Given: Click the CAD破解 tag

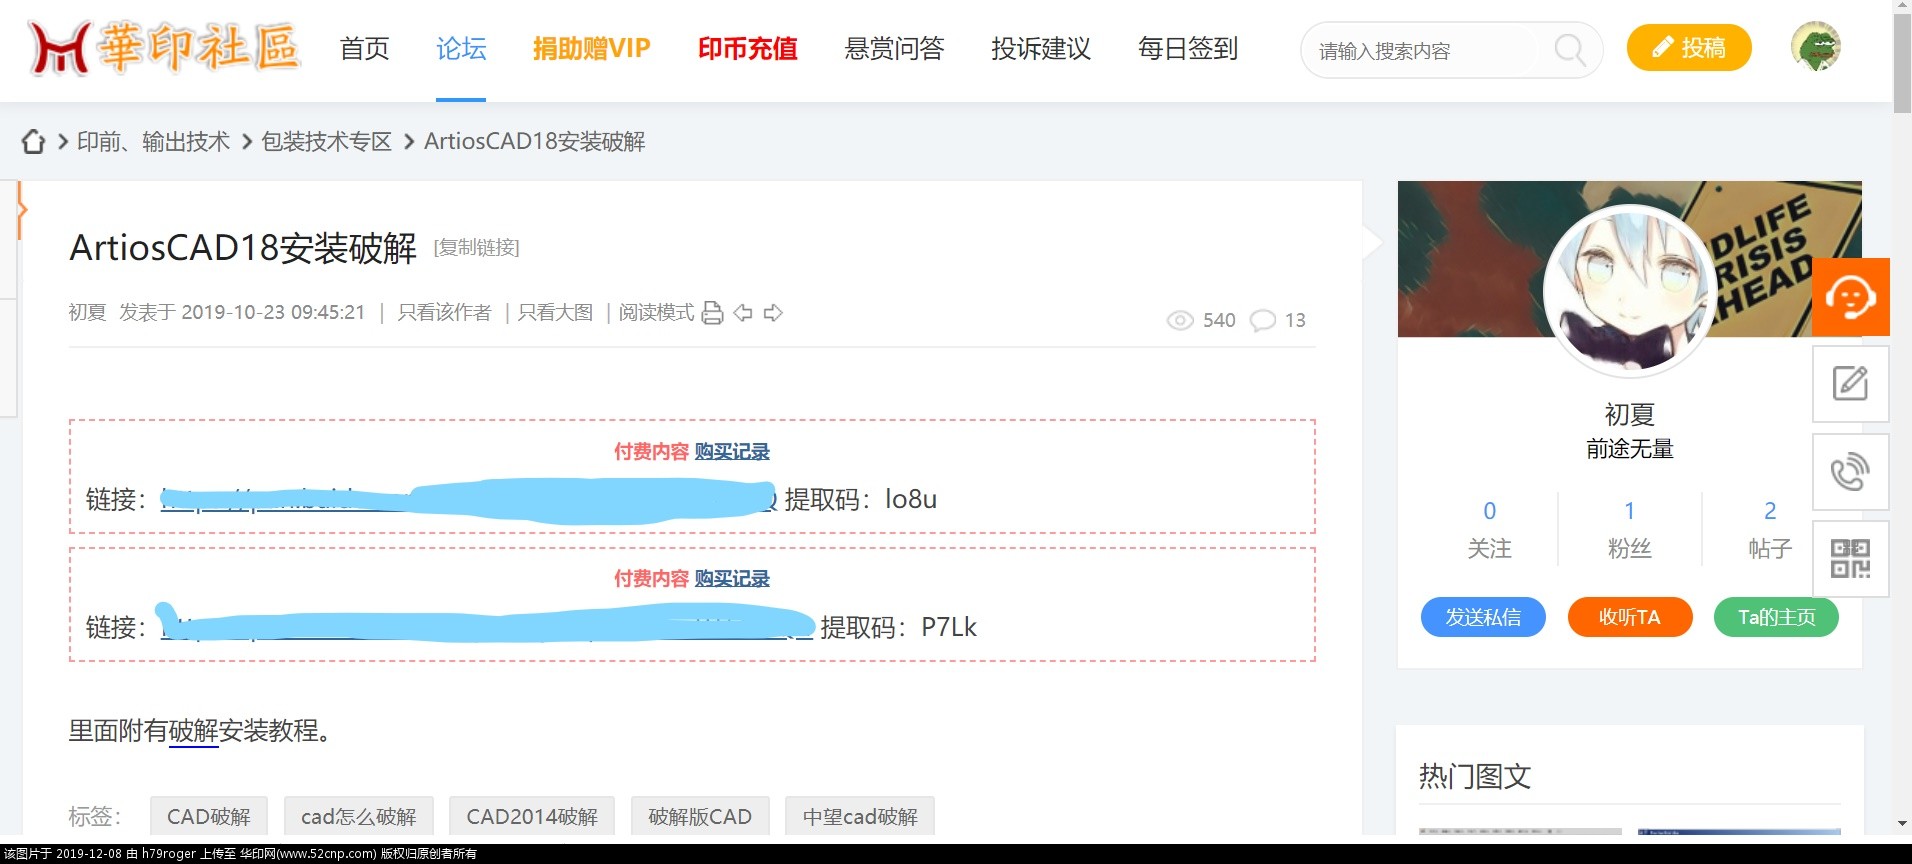Looking at the screenshot, I should tap(209, 816).
